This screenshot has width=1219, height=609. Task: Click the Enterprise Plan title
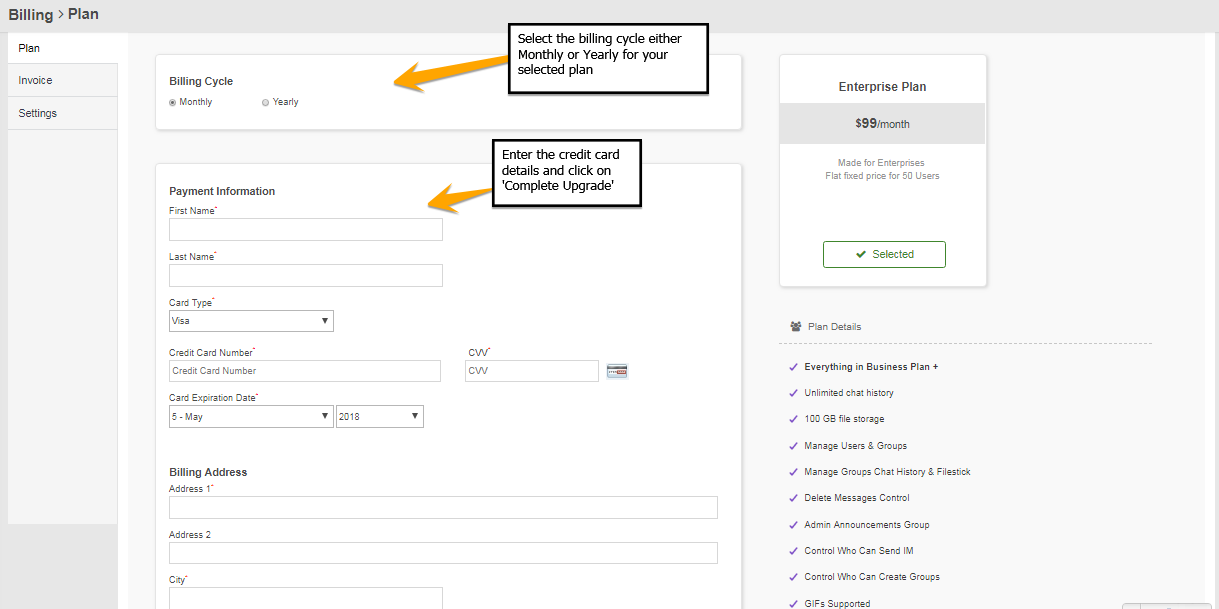pos(882,87)
